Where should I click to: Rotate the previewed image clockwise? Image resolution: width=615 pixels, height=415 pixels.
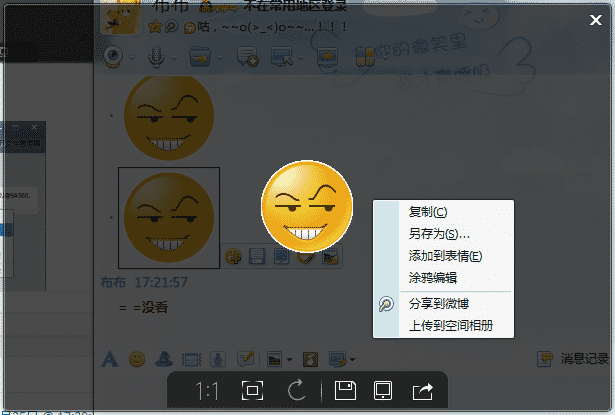point(297,390)
